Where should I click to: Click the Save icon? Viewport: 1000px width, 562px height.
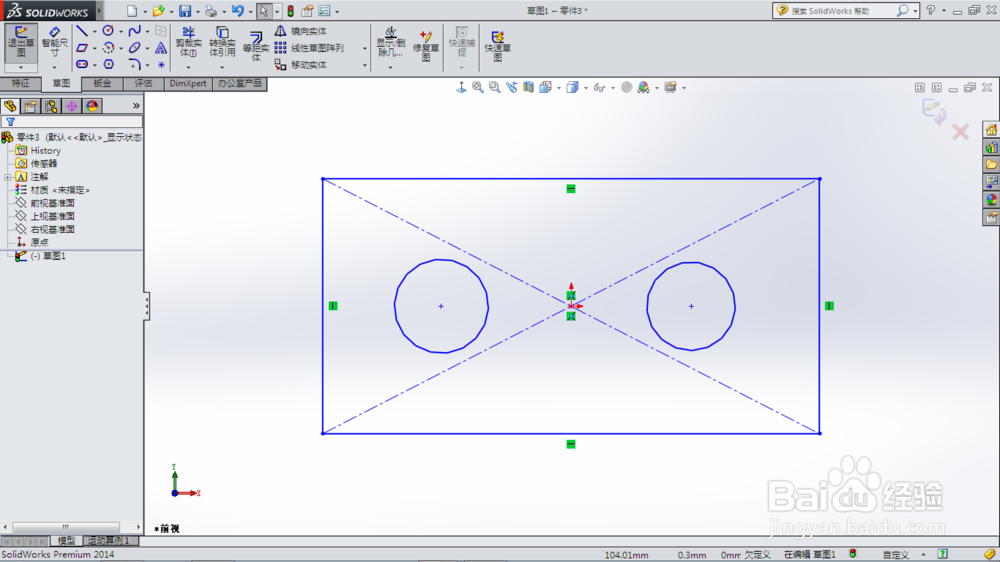point(185,11)
